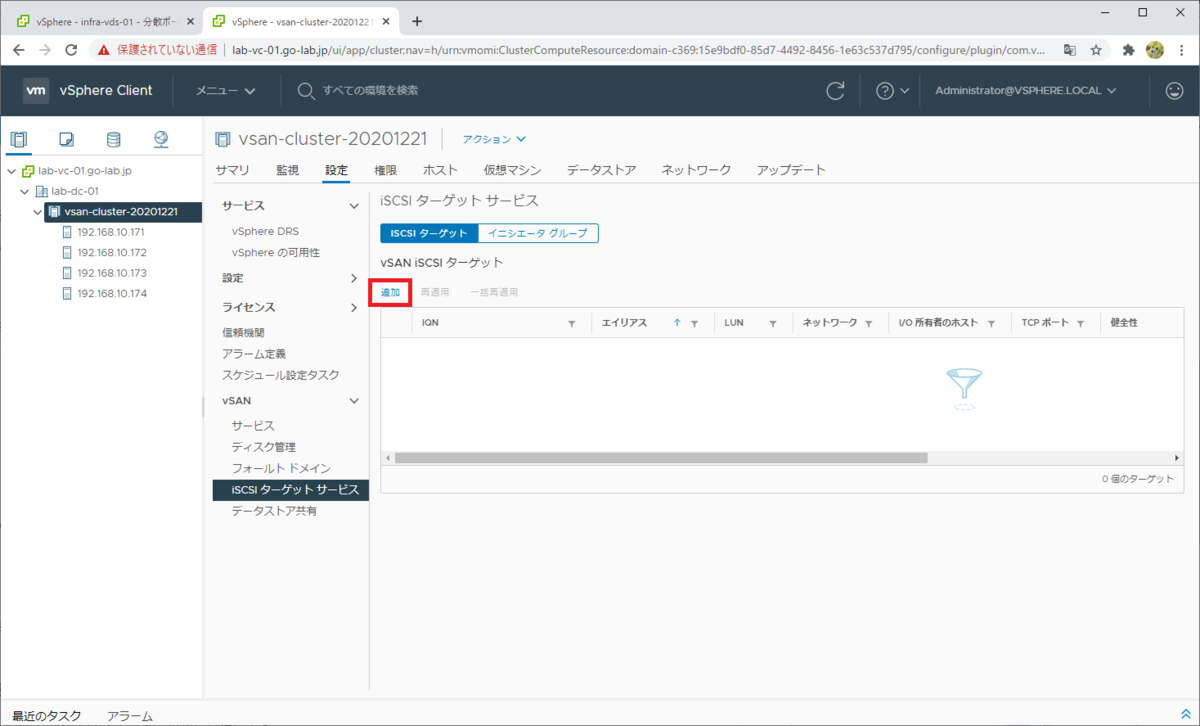Toggle sort arrow on エイリアス column
1200x726 pixels.
(x=677, y=323)
